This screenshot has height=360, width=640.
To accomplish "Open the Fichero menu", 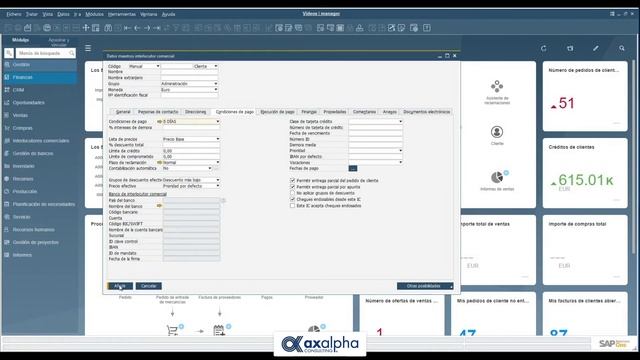I will coord(14,14).
